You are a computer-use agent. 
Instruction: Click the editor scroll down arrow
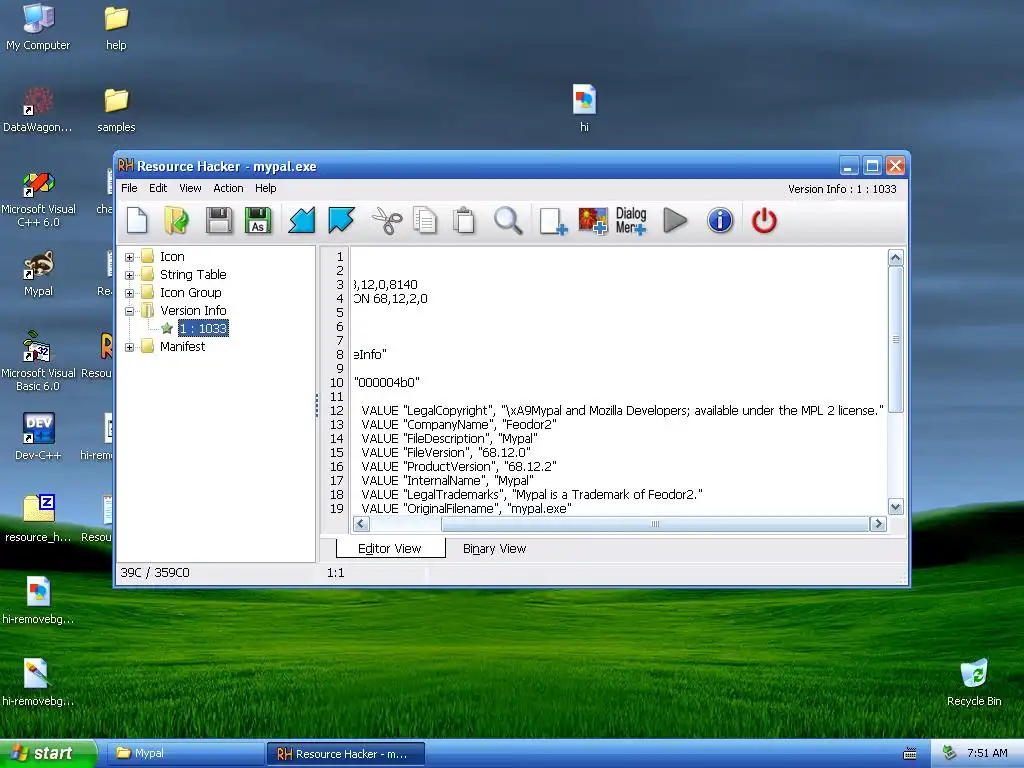click(x=895, y=506)
